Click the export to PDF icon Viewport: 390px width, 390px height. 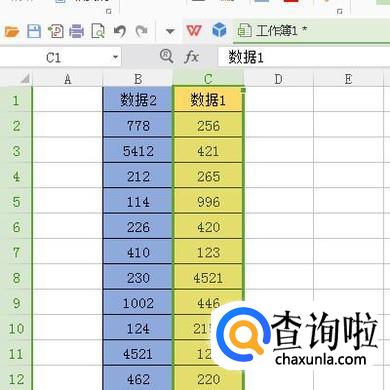pos(56,31)
